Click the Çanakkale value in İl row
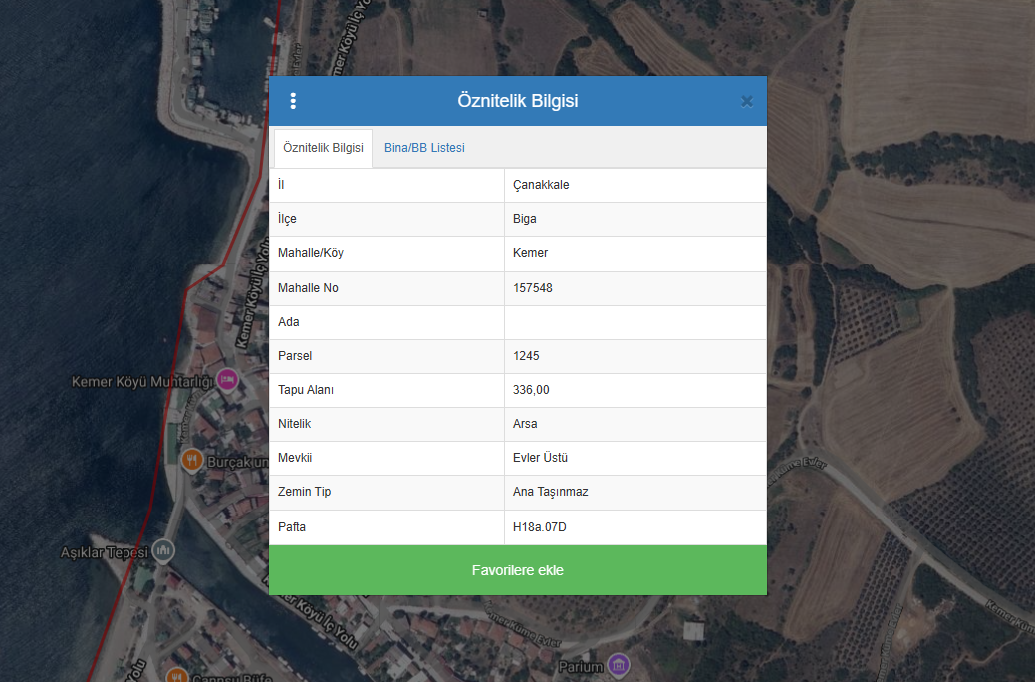The image size is (1035, 682). 541,185
